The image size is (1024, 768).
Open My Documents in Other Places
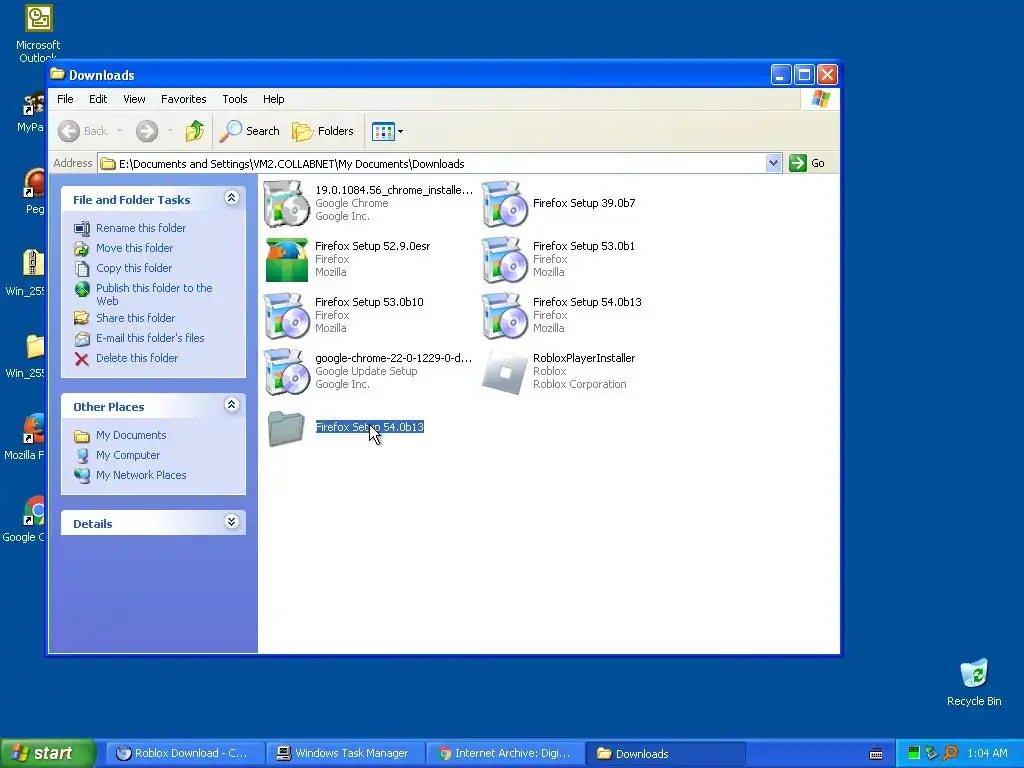[x=131, y=435]
